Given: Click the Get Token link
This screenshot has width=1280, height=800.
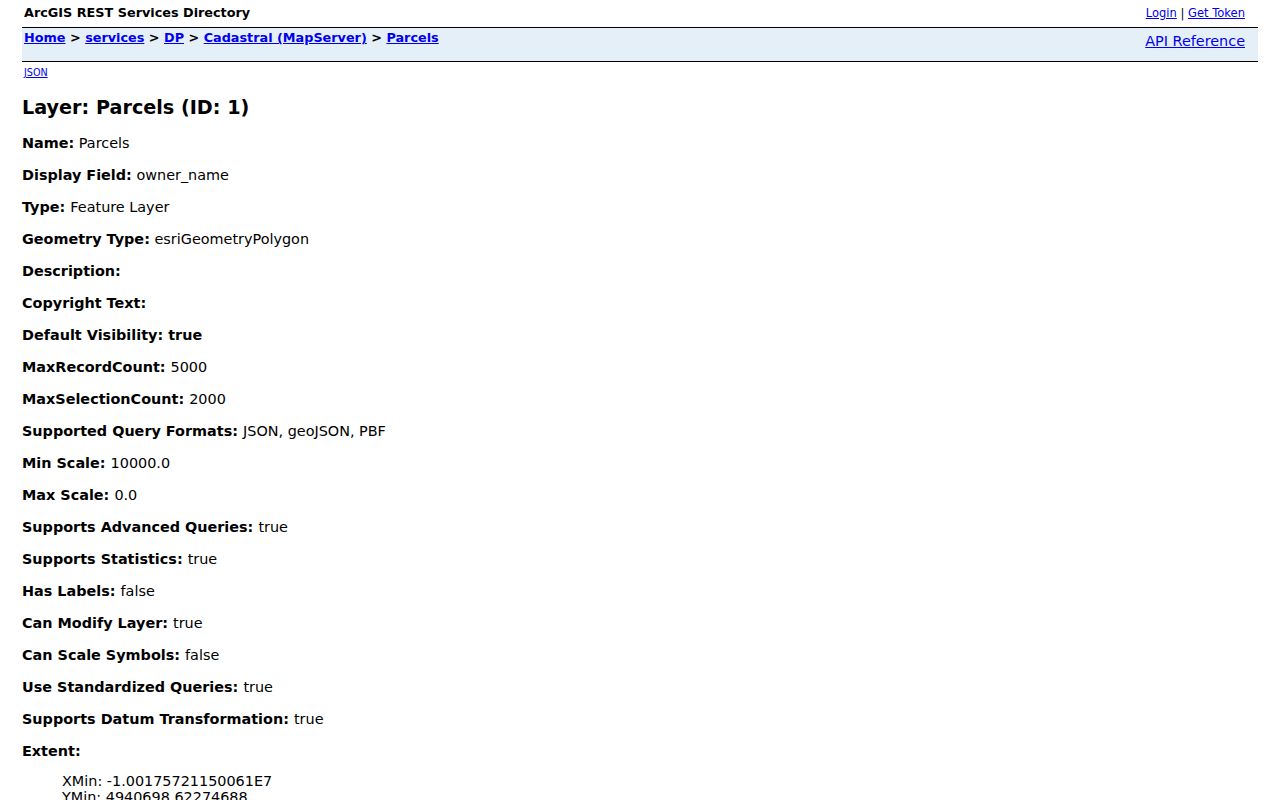Looking at the screenshot, I should 1216,13.
